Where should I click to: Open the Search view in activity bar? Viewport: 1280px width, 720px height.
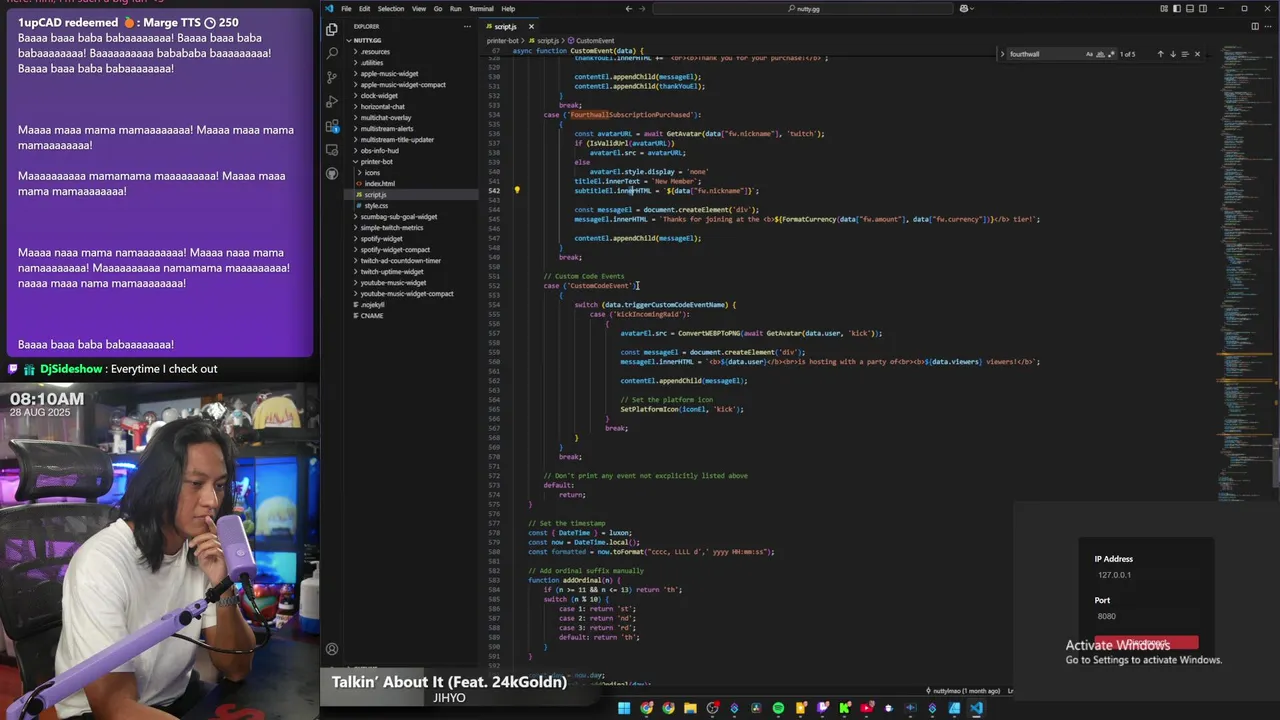[x=332, y=53]
